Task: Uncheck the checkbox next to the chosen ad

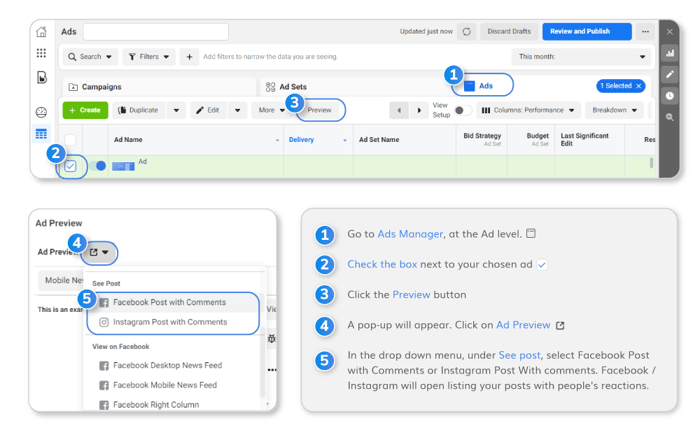Action: 71,167
